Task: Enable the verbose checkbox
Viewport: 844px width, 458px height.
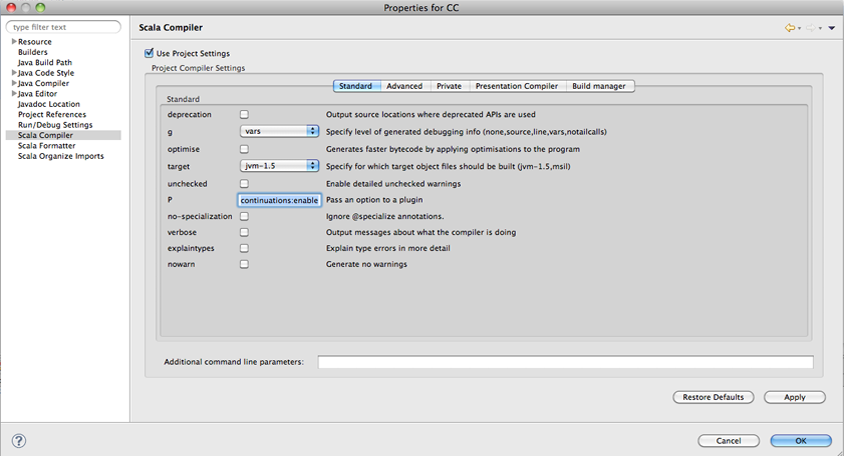Action: point(244,232)
